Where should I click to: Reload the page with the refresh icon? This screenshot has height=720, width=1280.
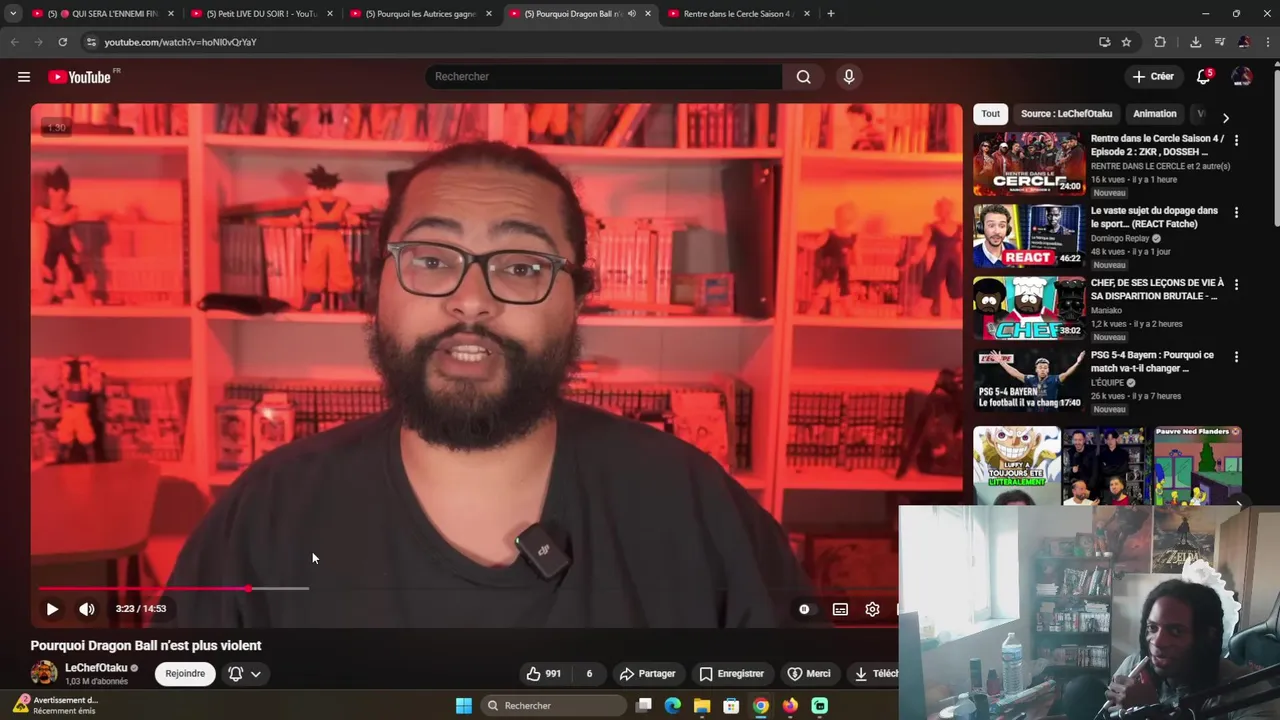click(62, 42)
